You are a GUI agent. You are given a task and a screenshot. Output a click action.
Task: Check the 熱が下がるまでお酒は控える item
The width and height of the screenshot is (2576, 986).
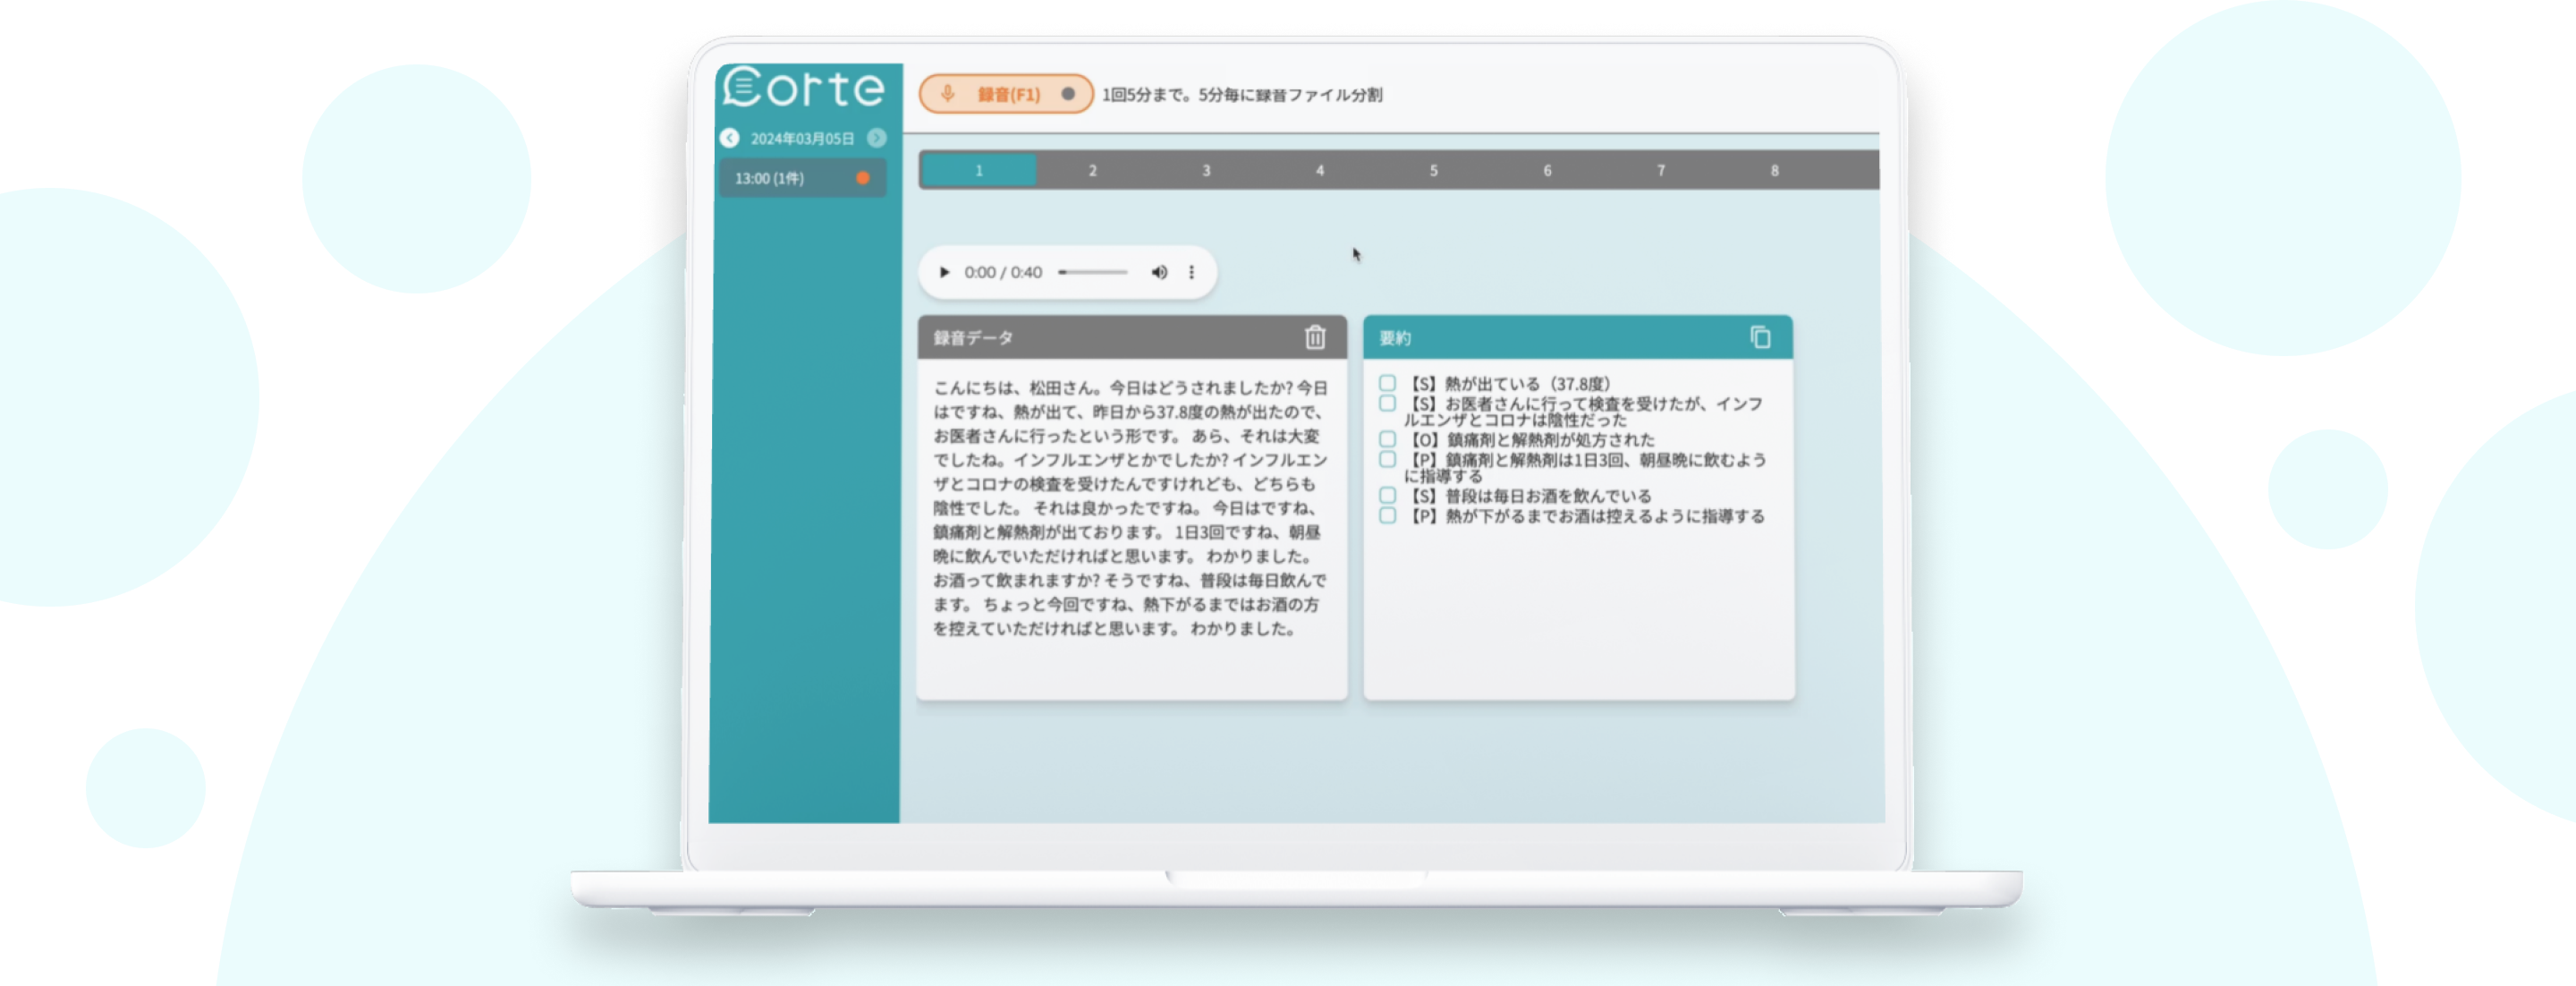[x=1387, y=516]
